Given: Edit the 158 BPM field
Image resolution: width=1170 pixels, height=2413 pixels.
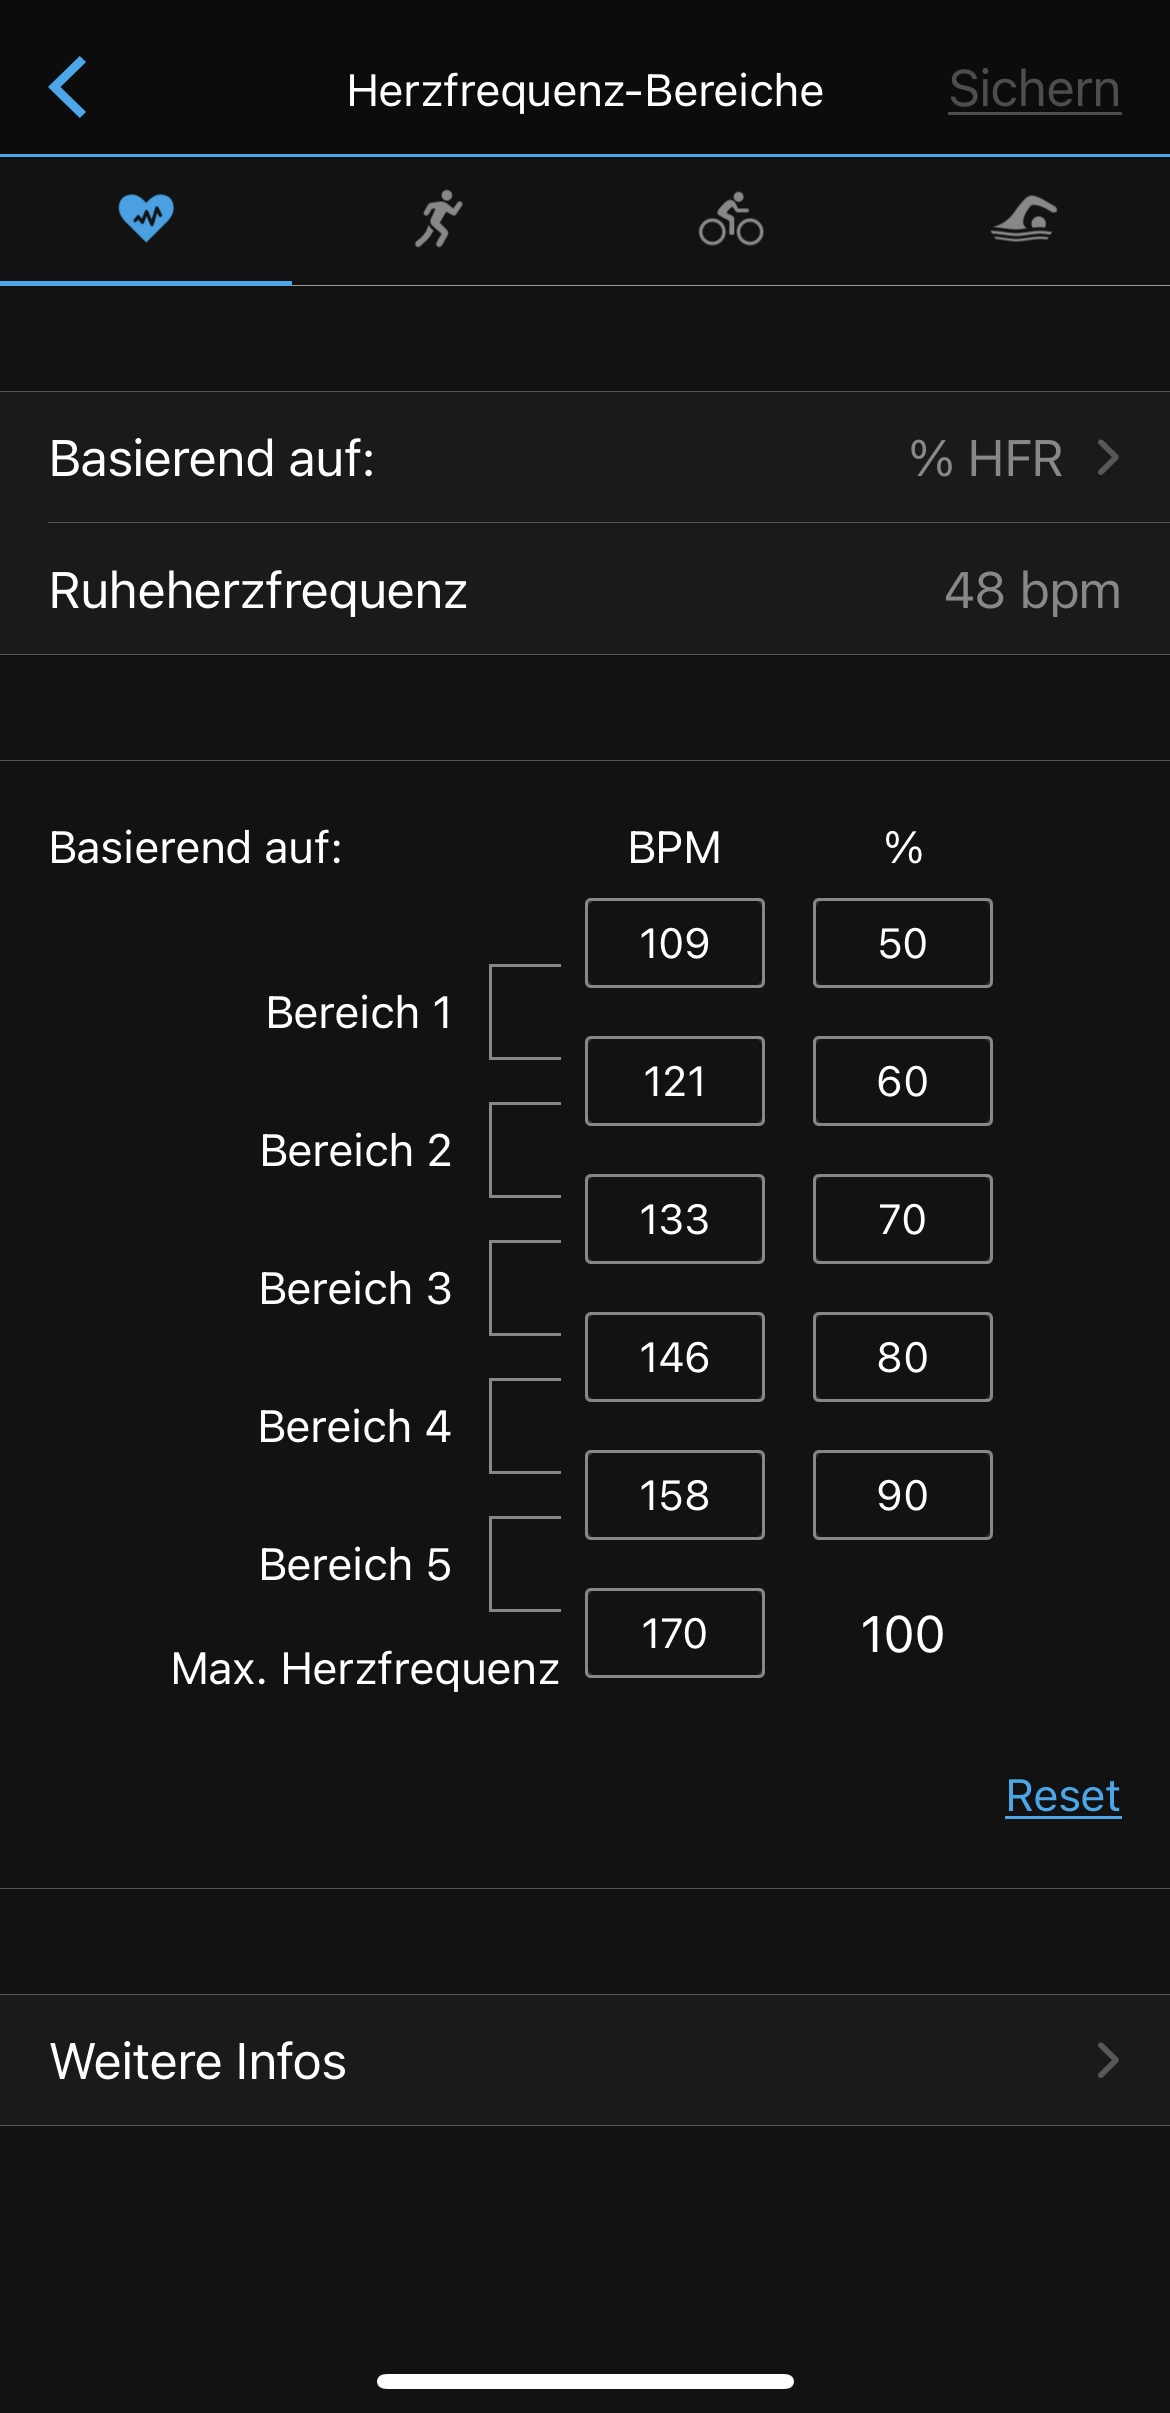Looking at the screenshot, I should [675, 1495].
